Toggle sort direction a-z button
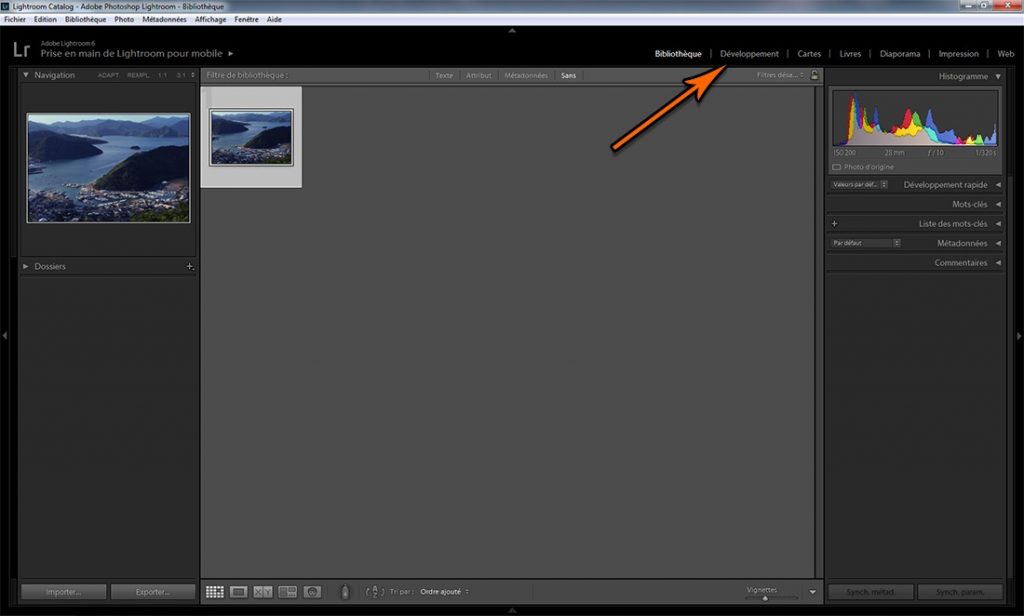 (375, 592)
